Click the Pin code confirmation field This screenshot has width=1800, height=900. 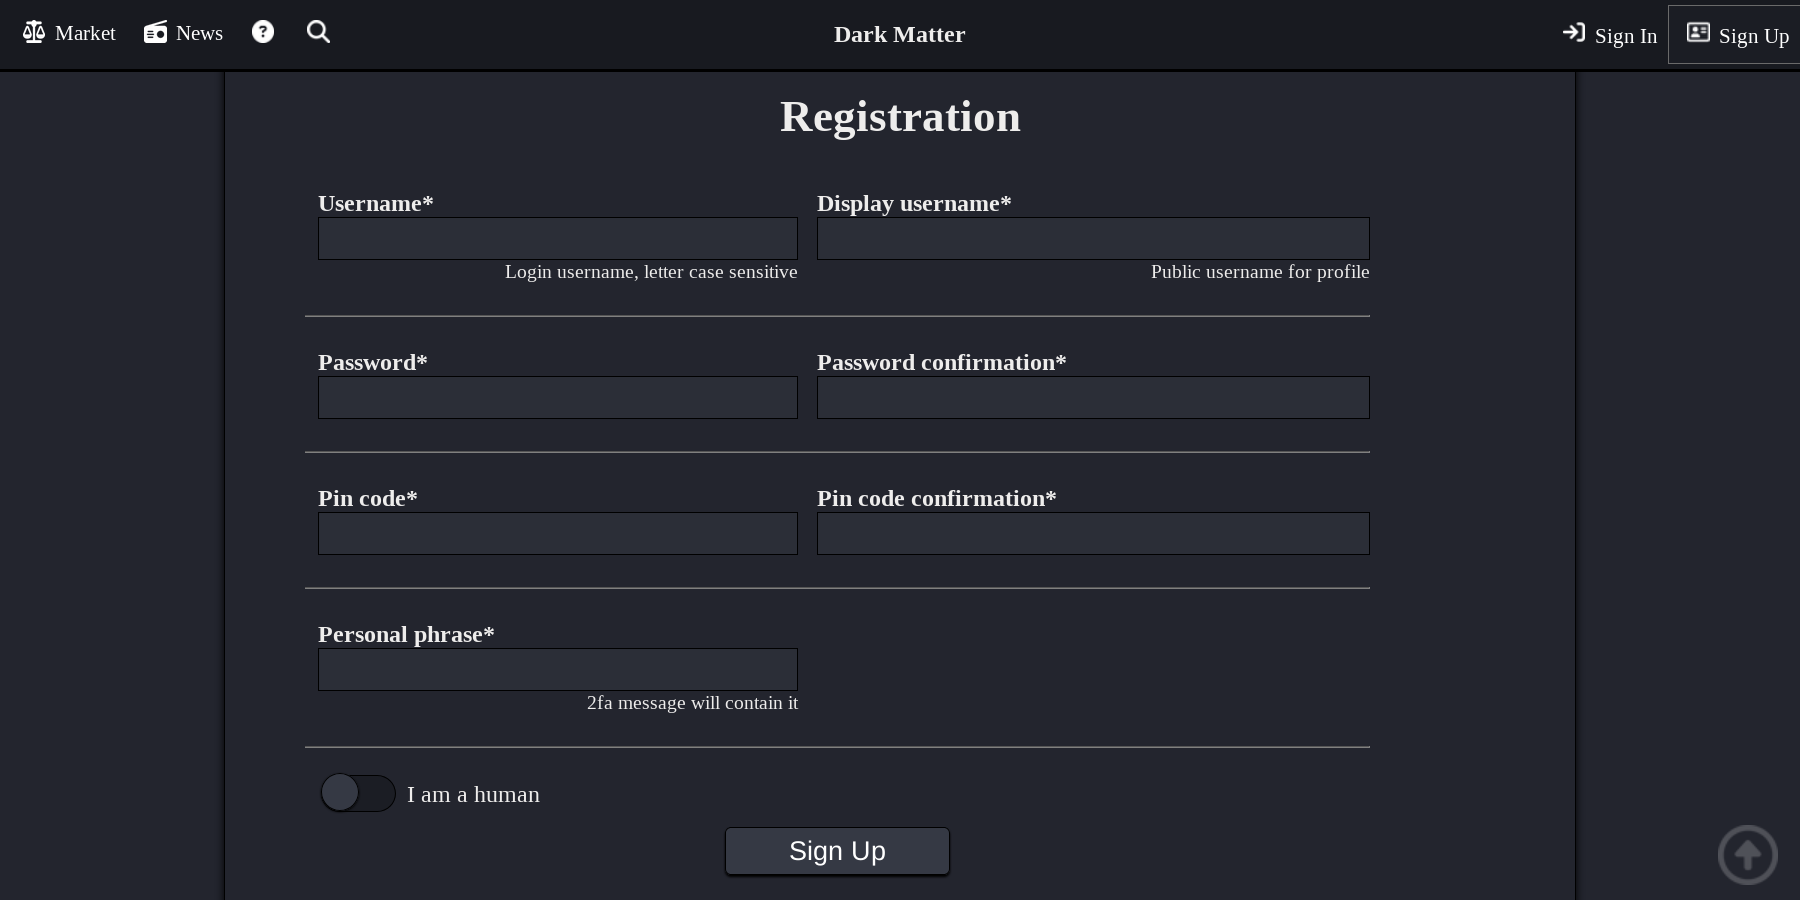point(1093,533)
